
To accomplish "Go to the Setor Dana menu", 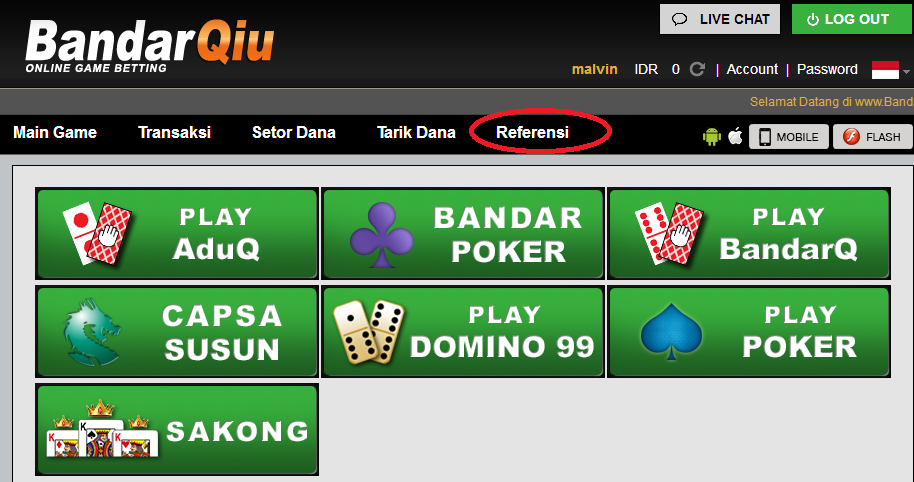I will point(294,132).
